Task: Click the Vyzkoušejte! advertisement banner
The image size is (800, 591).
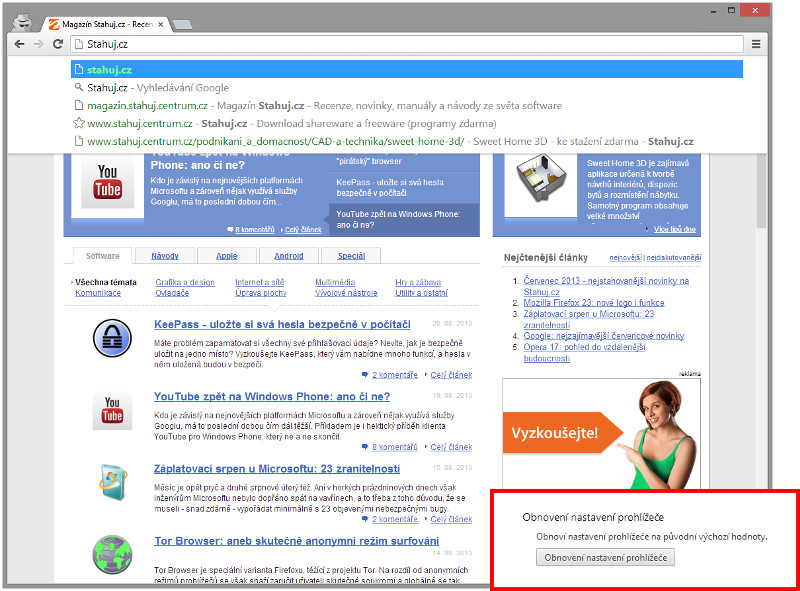Action: pos(601,433)
